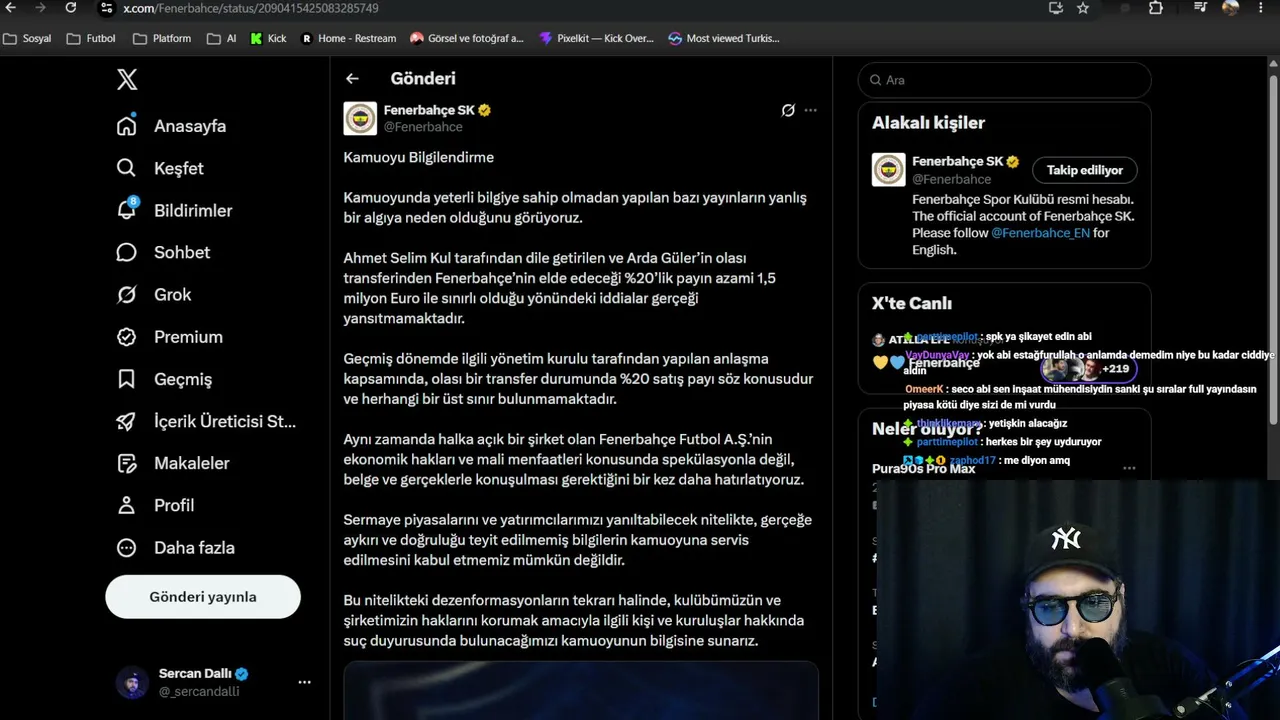This screenshot has height=720, width=1280.
Task: Click the Keşfet search icon in sidebar
Action: pos(127,168)
